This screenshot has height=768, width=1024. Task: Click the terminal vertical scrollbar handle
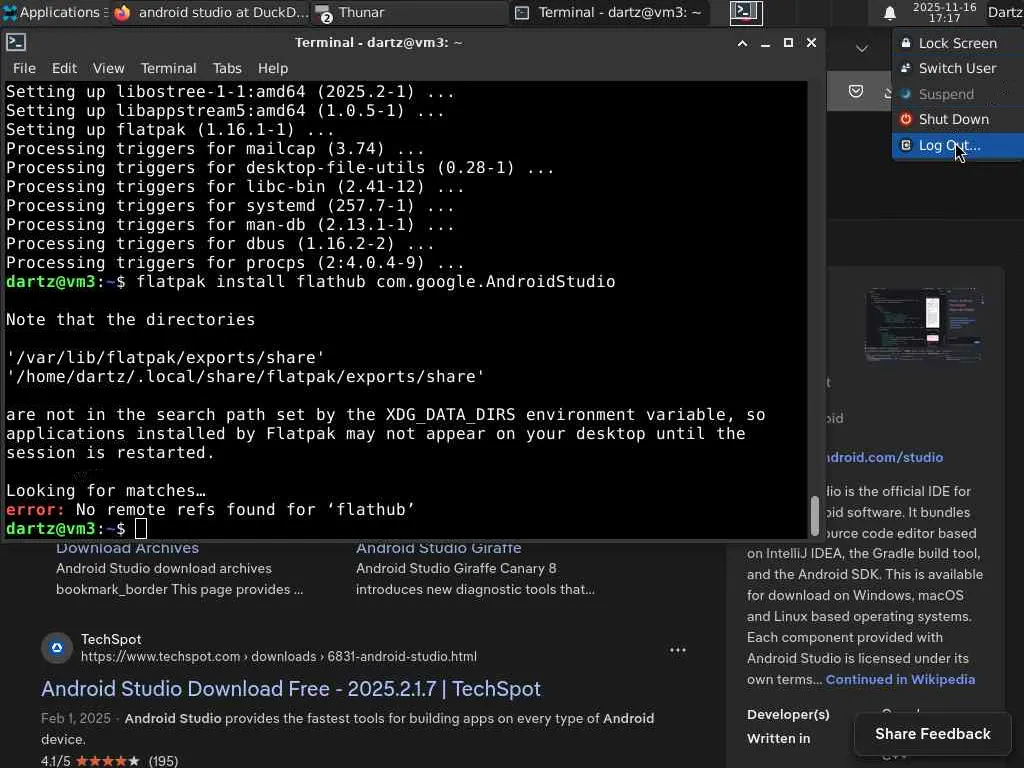click(814, 515)
